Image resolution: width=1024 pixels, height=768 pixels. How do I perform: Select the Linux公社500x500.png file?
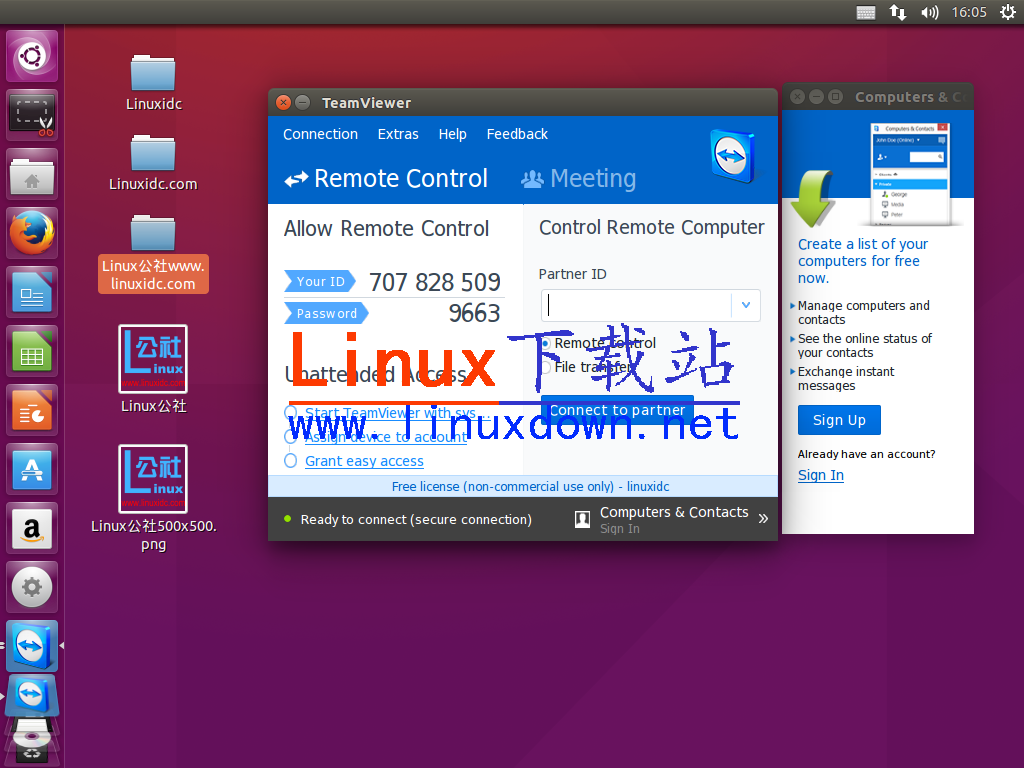coord(153,498)
